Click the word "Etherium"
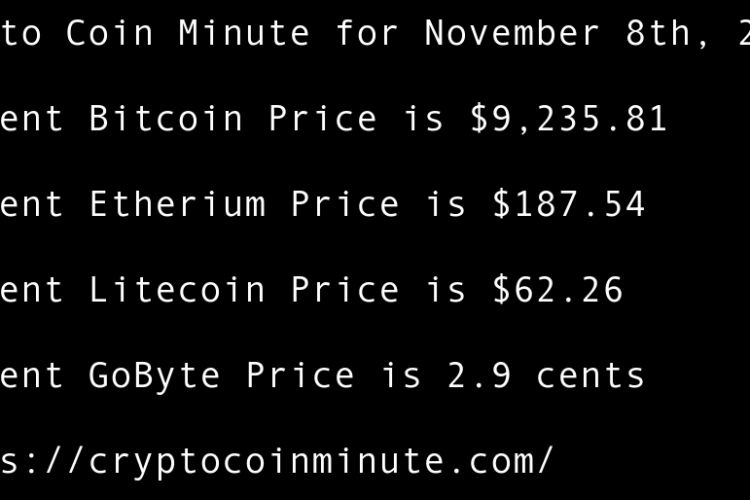The image size is (750, 500). pyautogui.click(x=178, y=205)
